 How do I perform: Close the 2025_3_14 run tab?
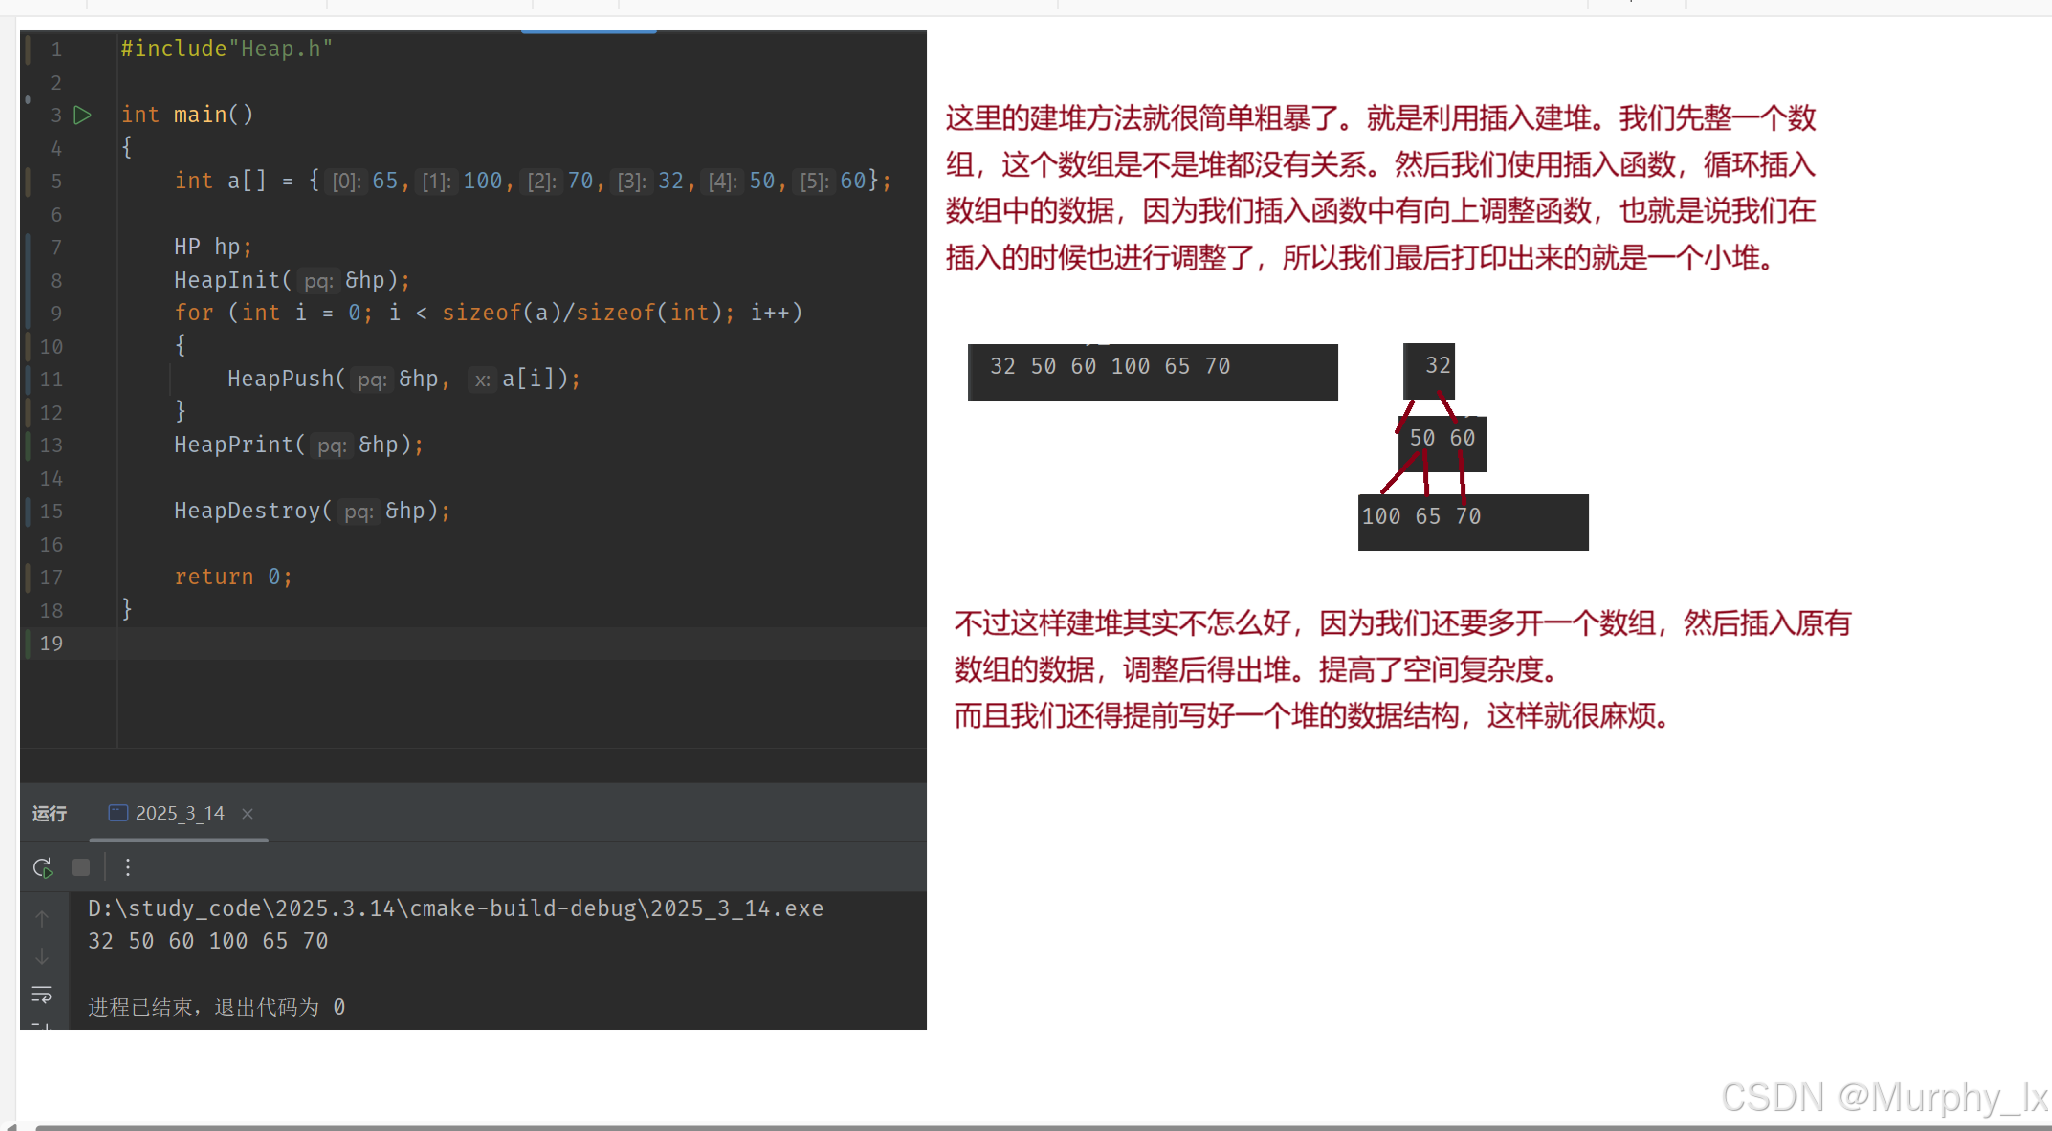pos(247,814)
